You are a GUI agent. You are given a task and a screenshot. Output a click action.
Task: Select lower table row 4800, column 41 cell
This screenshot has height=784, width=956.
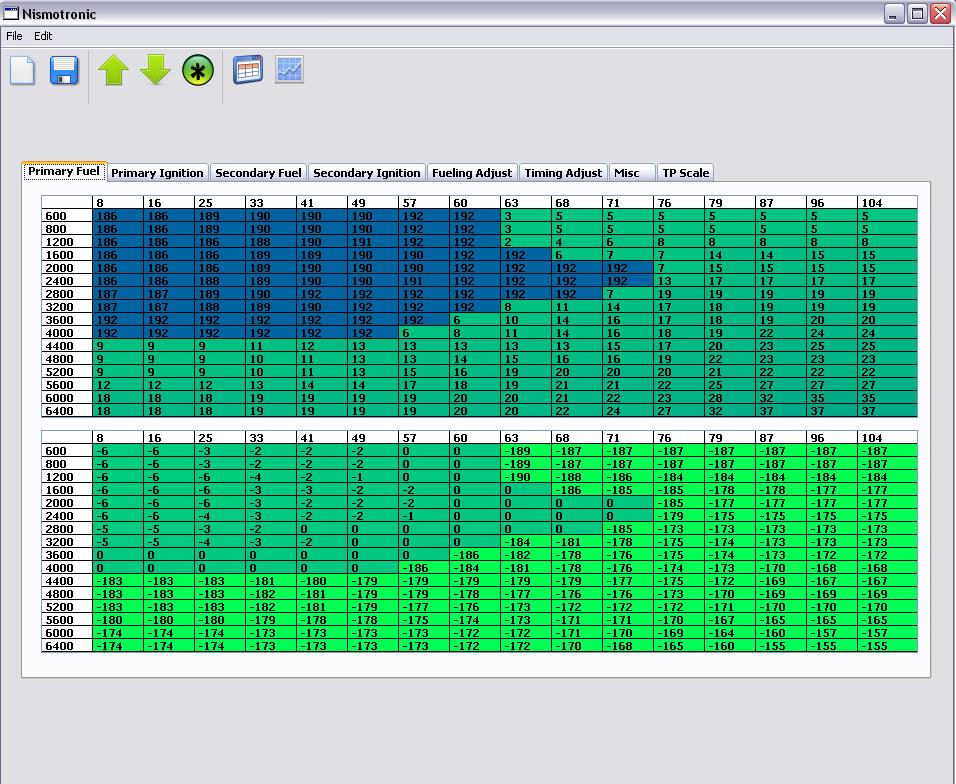click(322, 594)
